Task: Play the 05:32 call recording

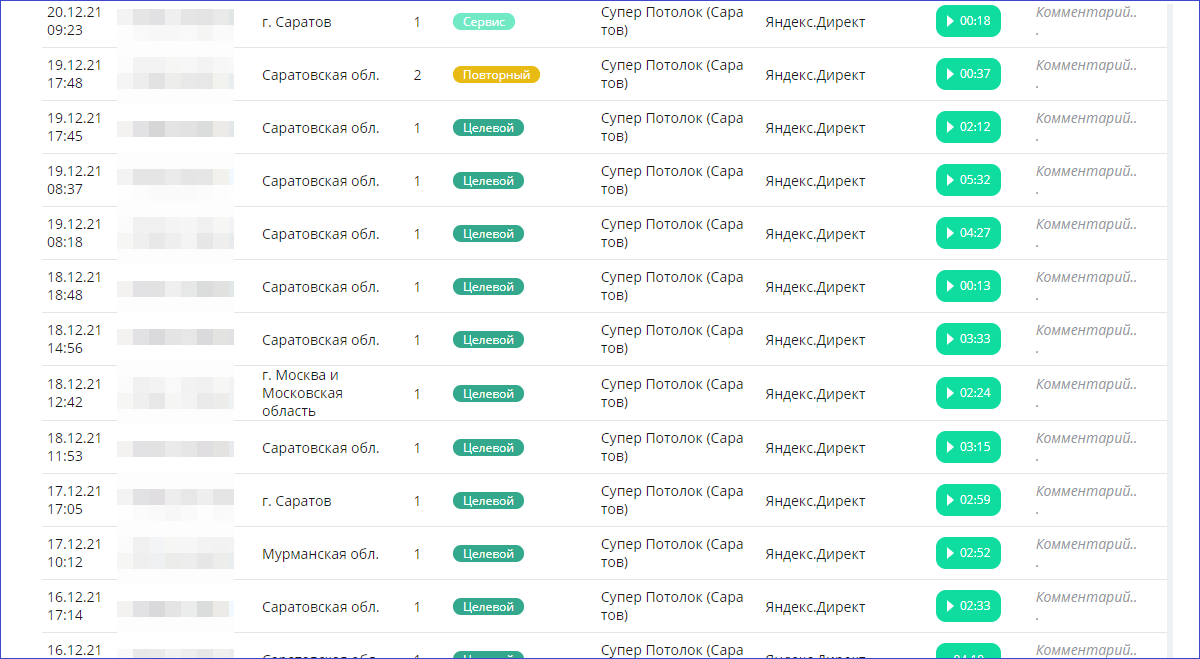Action: click(x=967, y=180)
